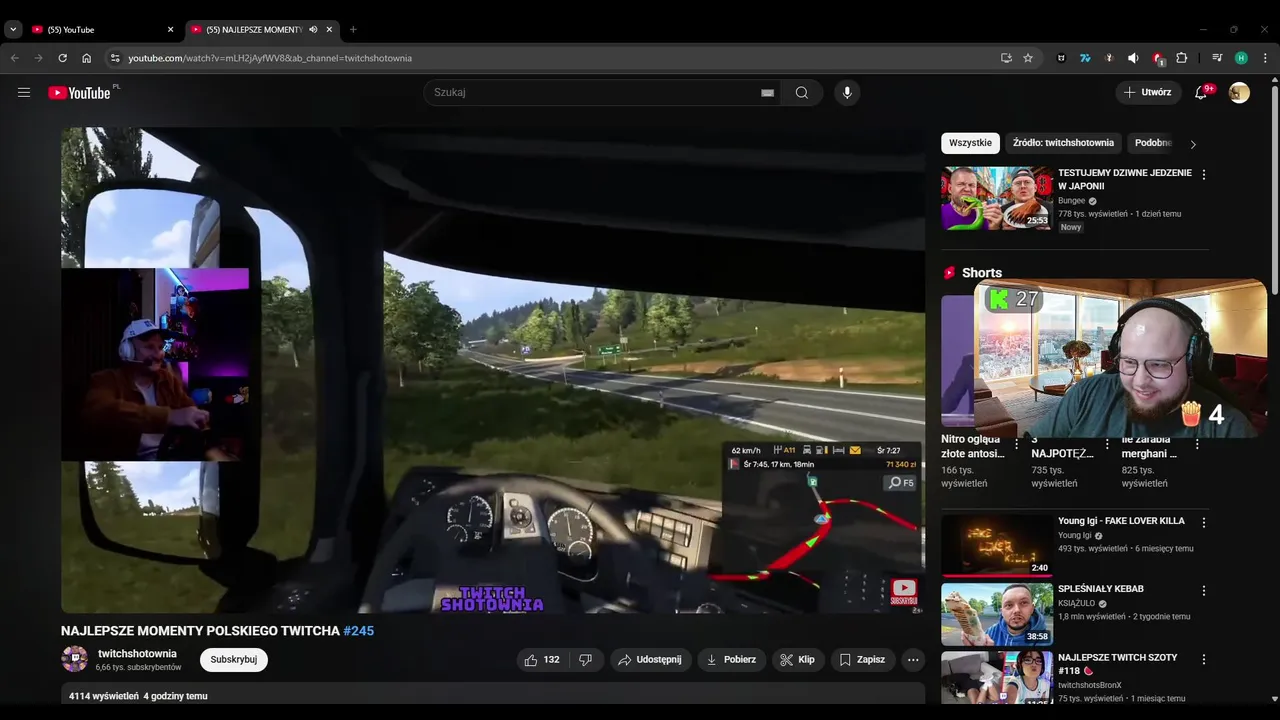Click the Udostępnij share button

[650, 660]
